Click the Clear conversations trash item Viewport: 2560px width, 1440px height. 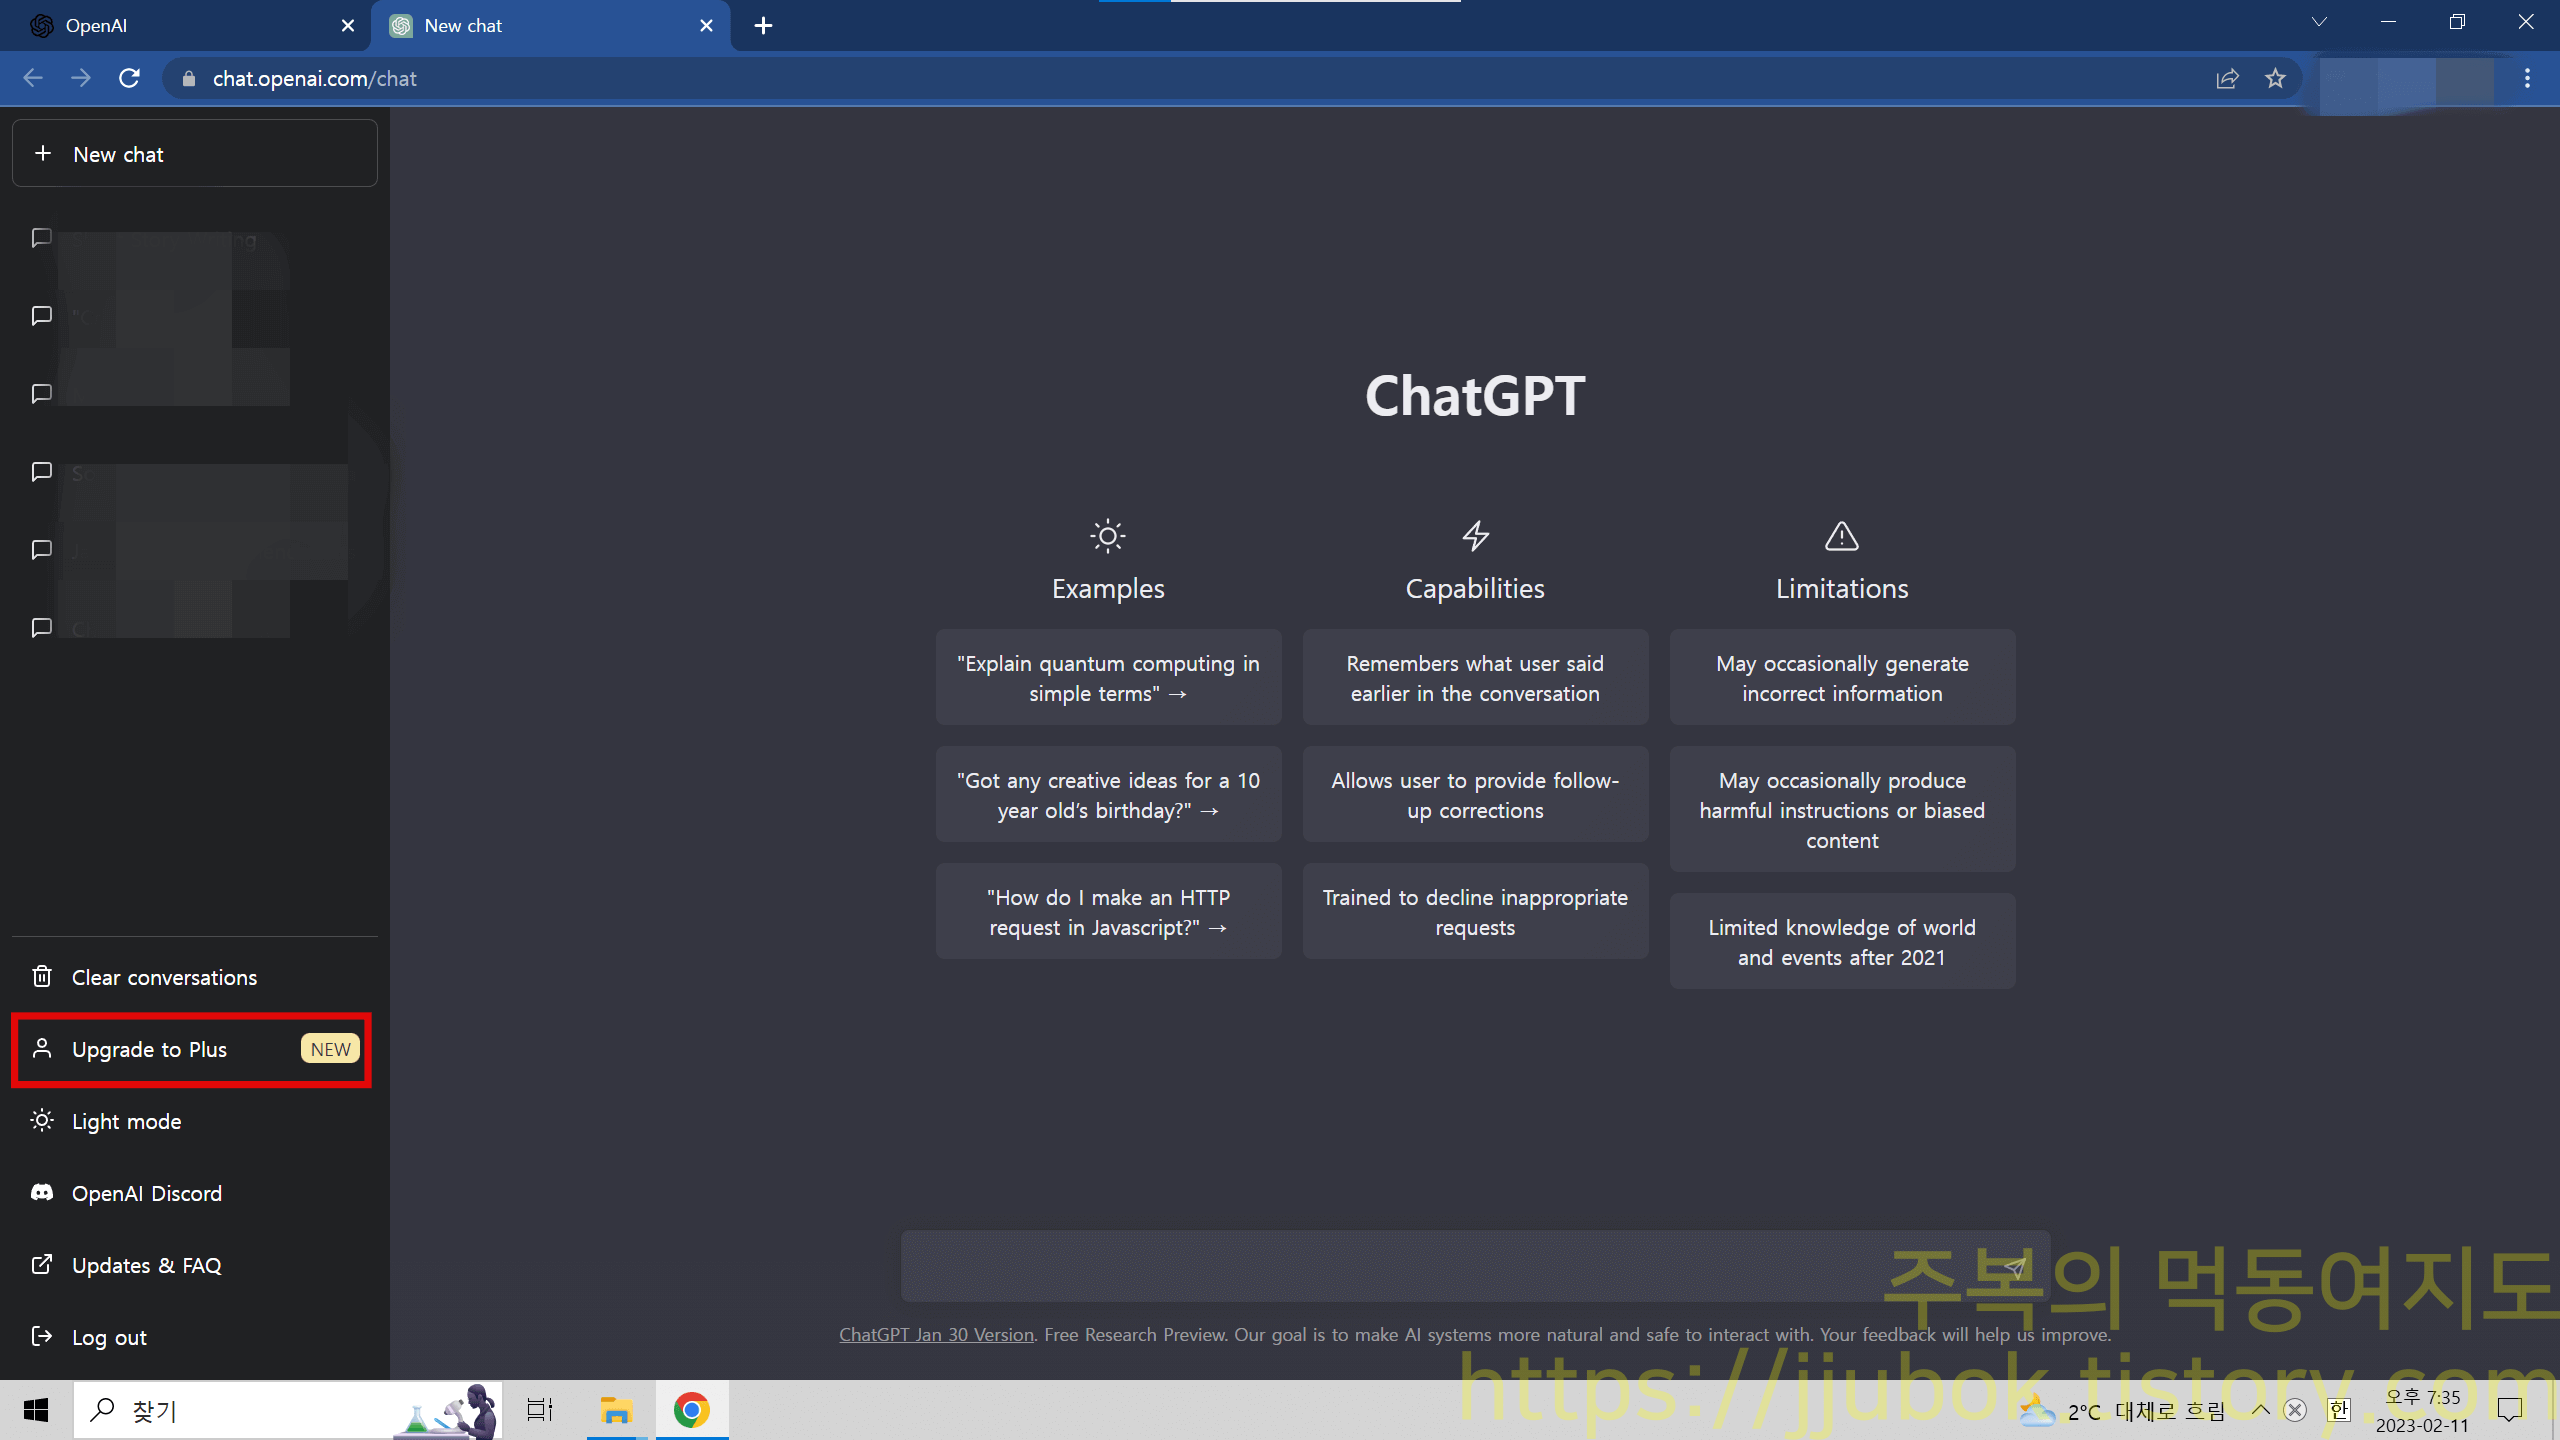pyautogui.click(x=164, y=977)
